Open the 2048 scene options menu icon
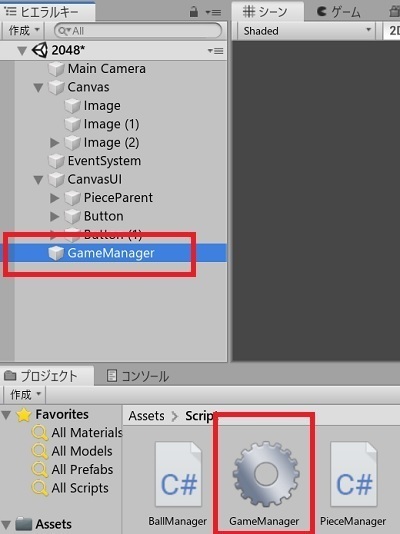The image size is (400, 534). (215, 51)
